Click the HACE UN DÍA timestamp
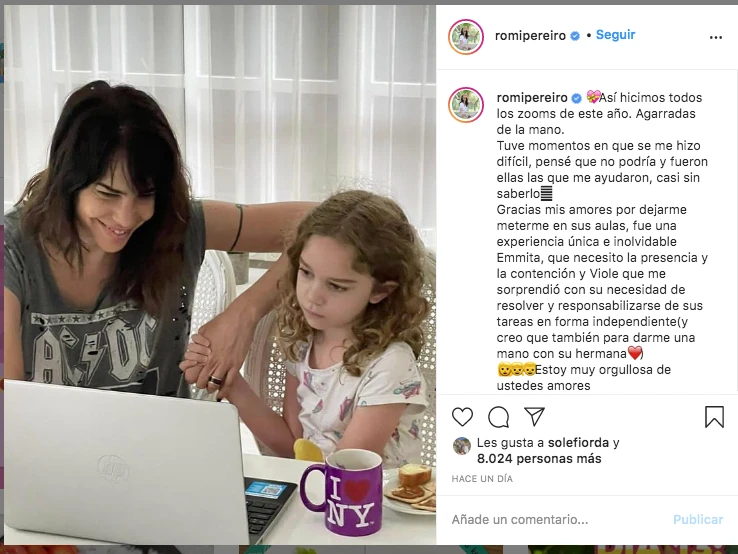738x554 pixels. pyautogui.click(x=482, y=479)
